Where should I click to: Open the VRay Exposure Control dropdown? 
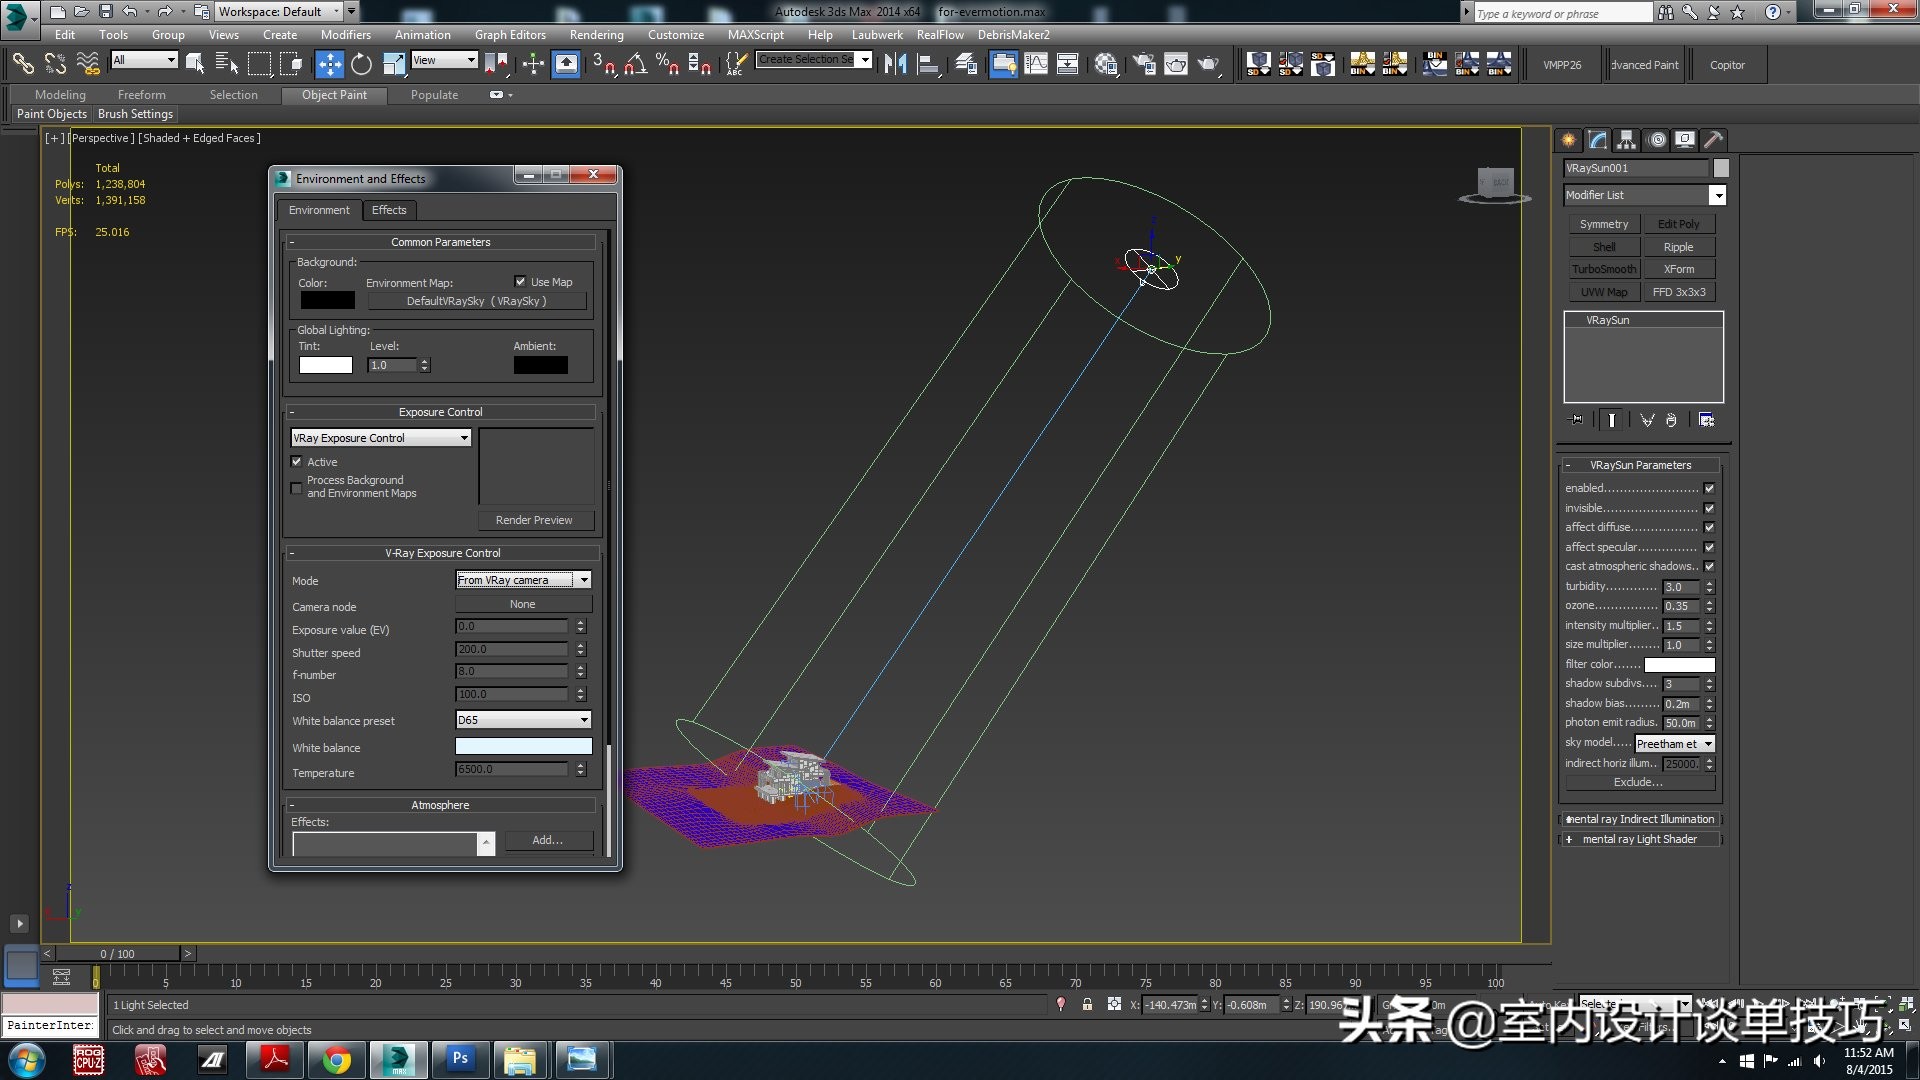pos(380,438)
